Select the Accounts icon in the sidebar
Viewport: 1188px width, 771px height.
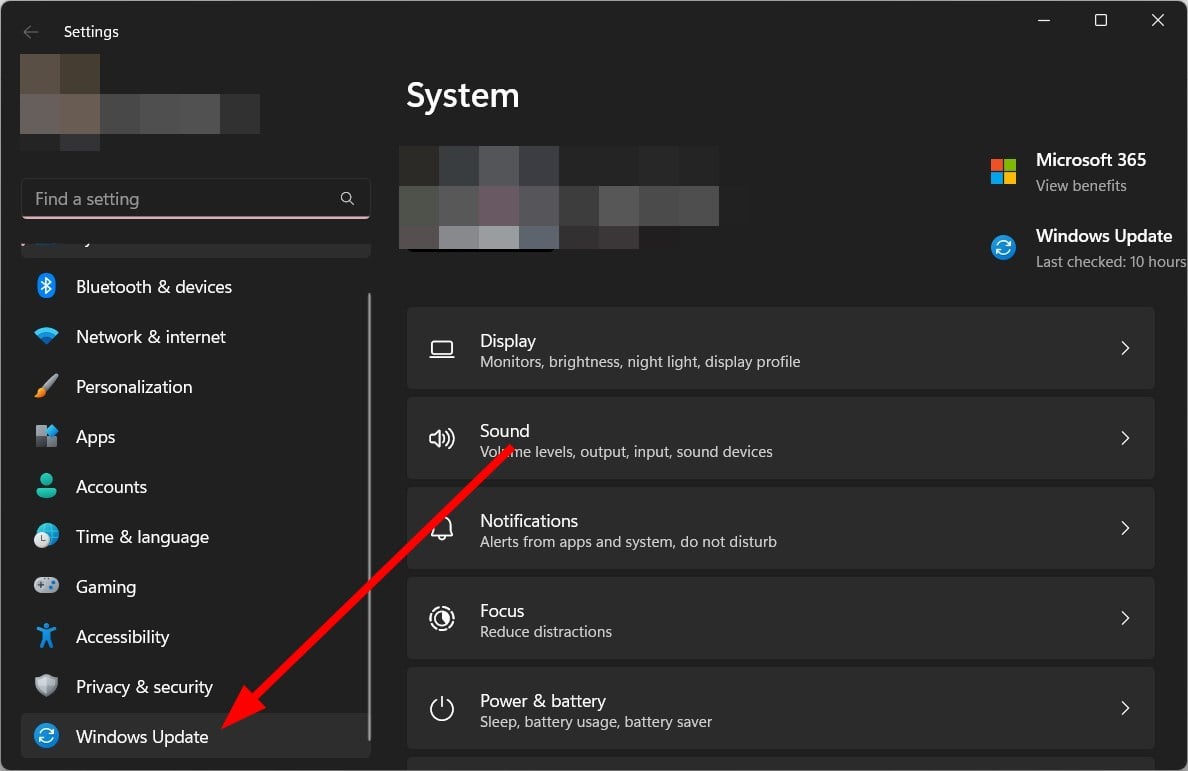[46, 486]
